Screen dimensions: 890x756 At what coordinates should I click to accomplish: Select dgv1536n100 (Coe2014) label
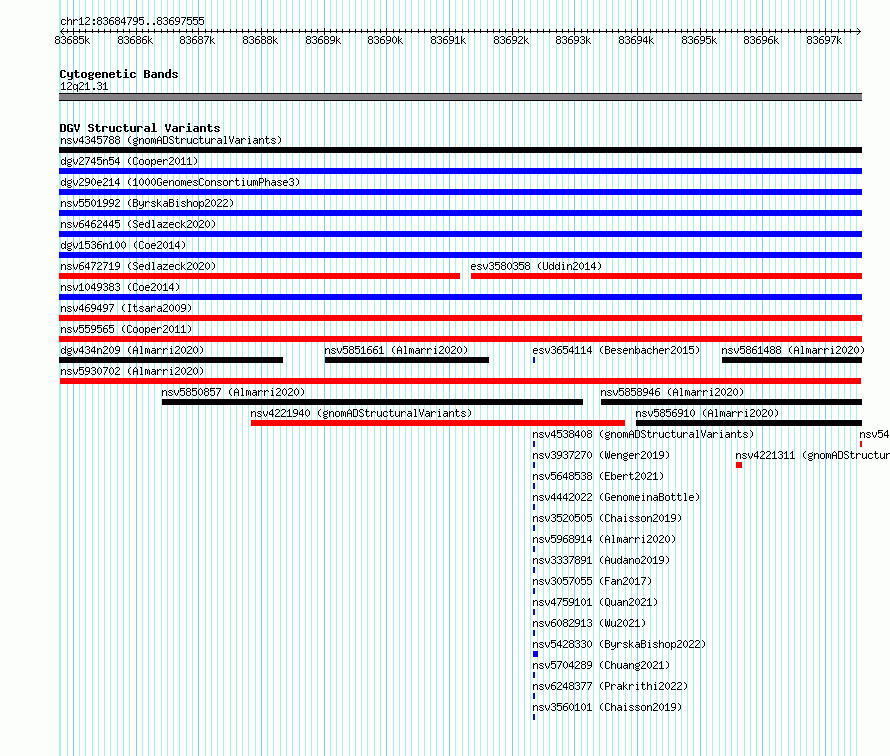(x=123, y=245)
